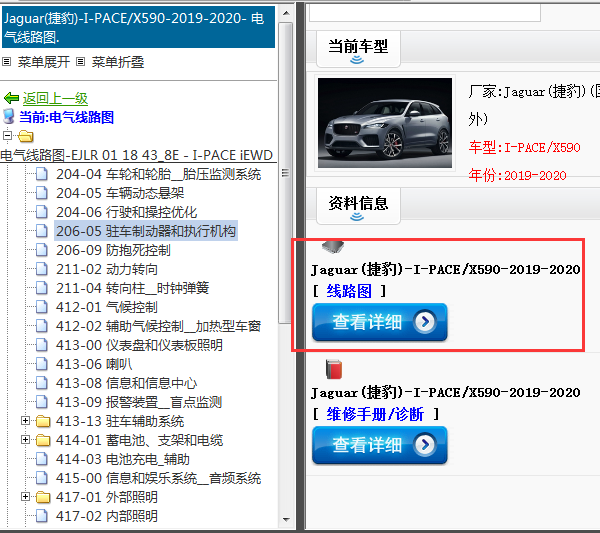Click the tree panel scrollbar thumb

(x=285, y=173)
